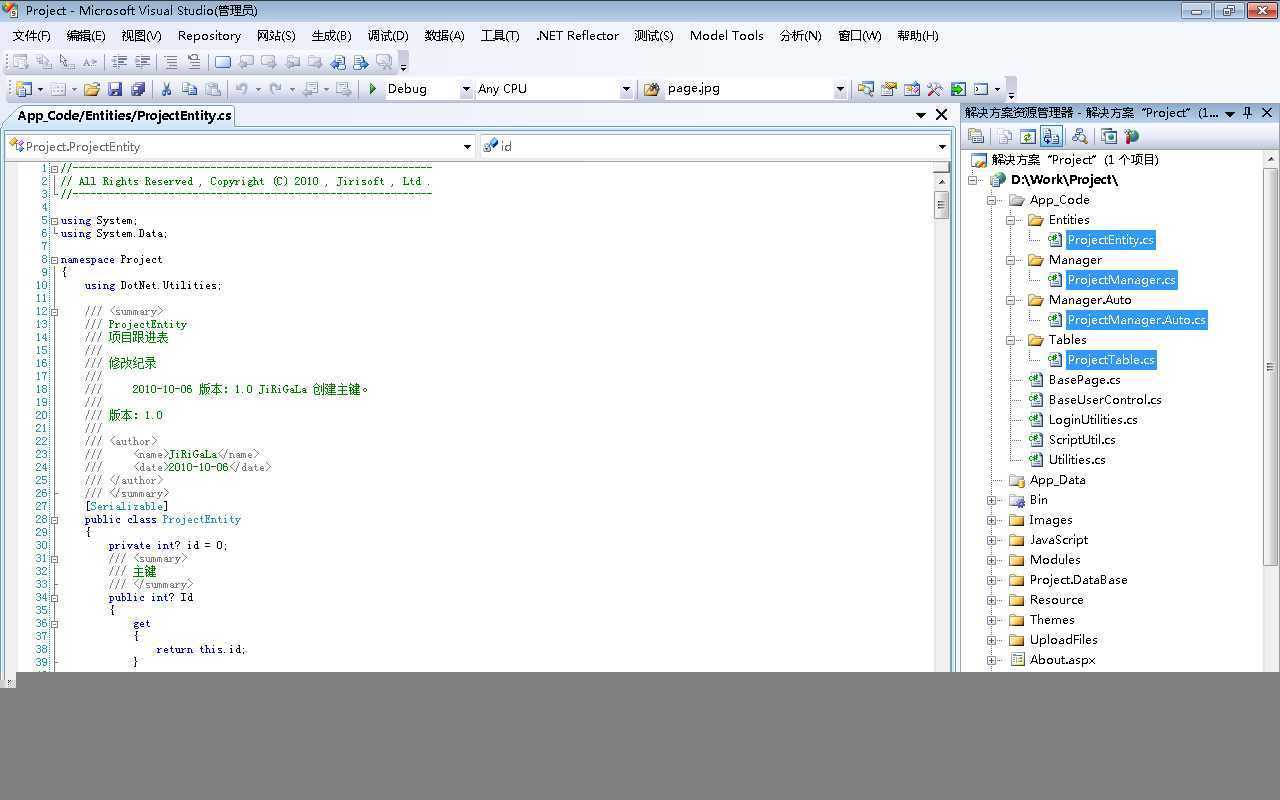Select ProjectTable.cs in Solution Explorer
Image resolution: width=1280 pixels, height=800 pixels.
(x=1111, y=360)
